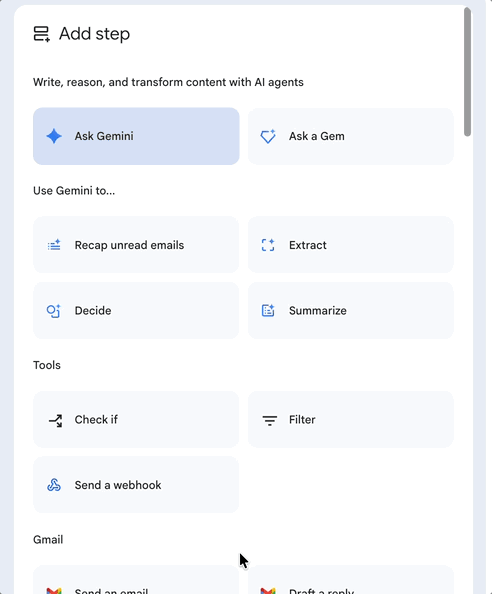Pick the Extract step card

coord(351,245)
